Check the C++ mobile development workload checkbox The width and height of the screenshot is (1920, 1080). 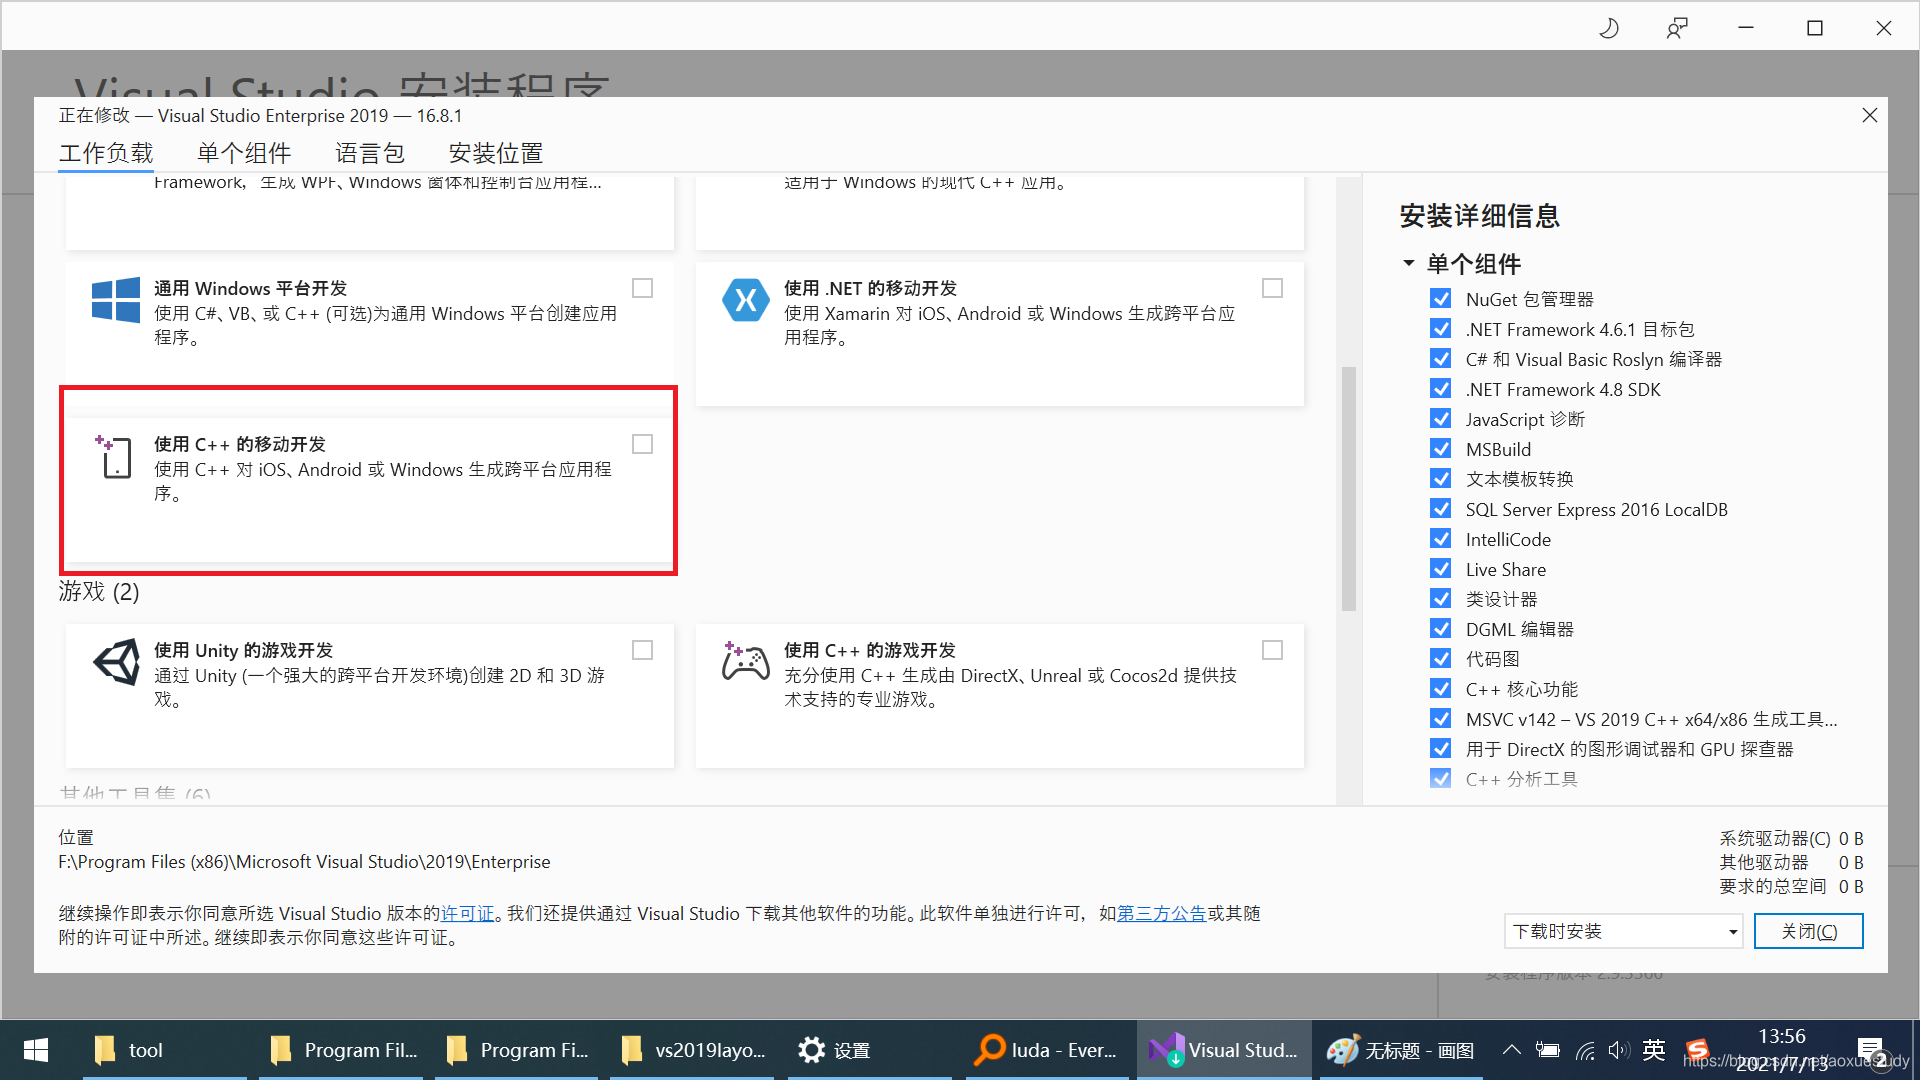point(642,444)
